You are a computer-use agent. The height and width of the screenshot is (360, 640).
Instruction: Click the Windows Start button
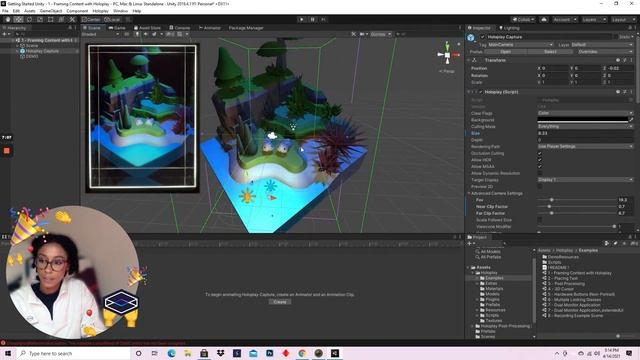(8, 353)
